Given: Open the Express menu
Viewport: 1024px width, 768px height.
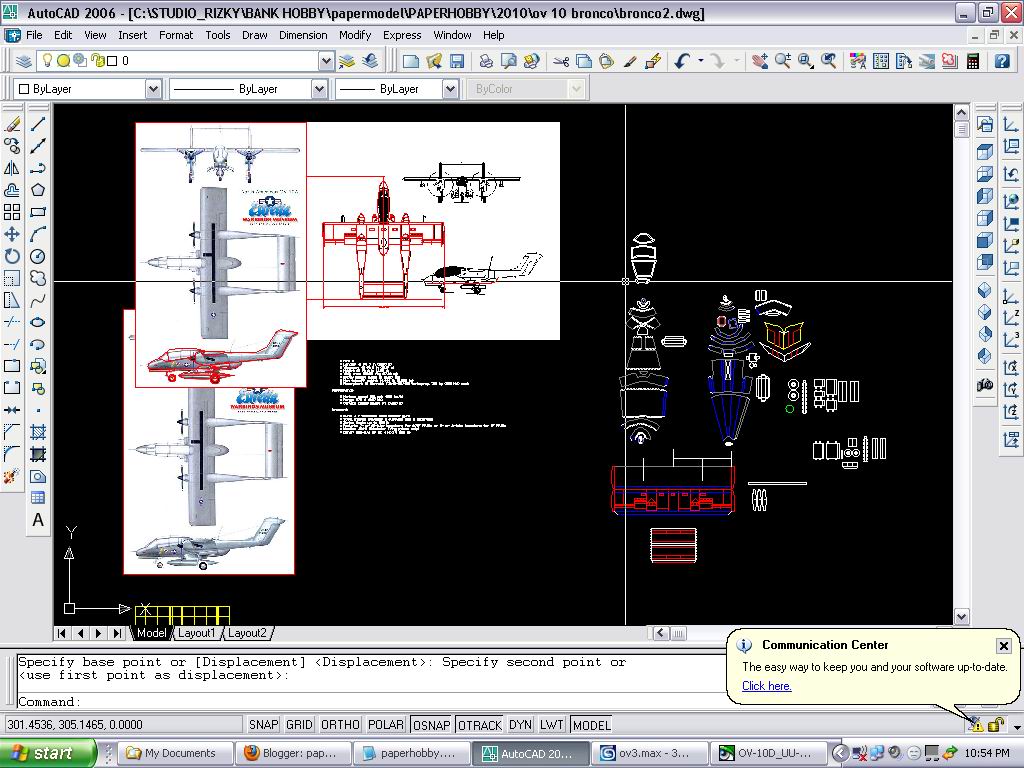Looking at the screenshot, I should pyautogui.click(x=402, y=35).
